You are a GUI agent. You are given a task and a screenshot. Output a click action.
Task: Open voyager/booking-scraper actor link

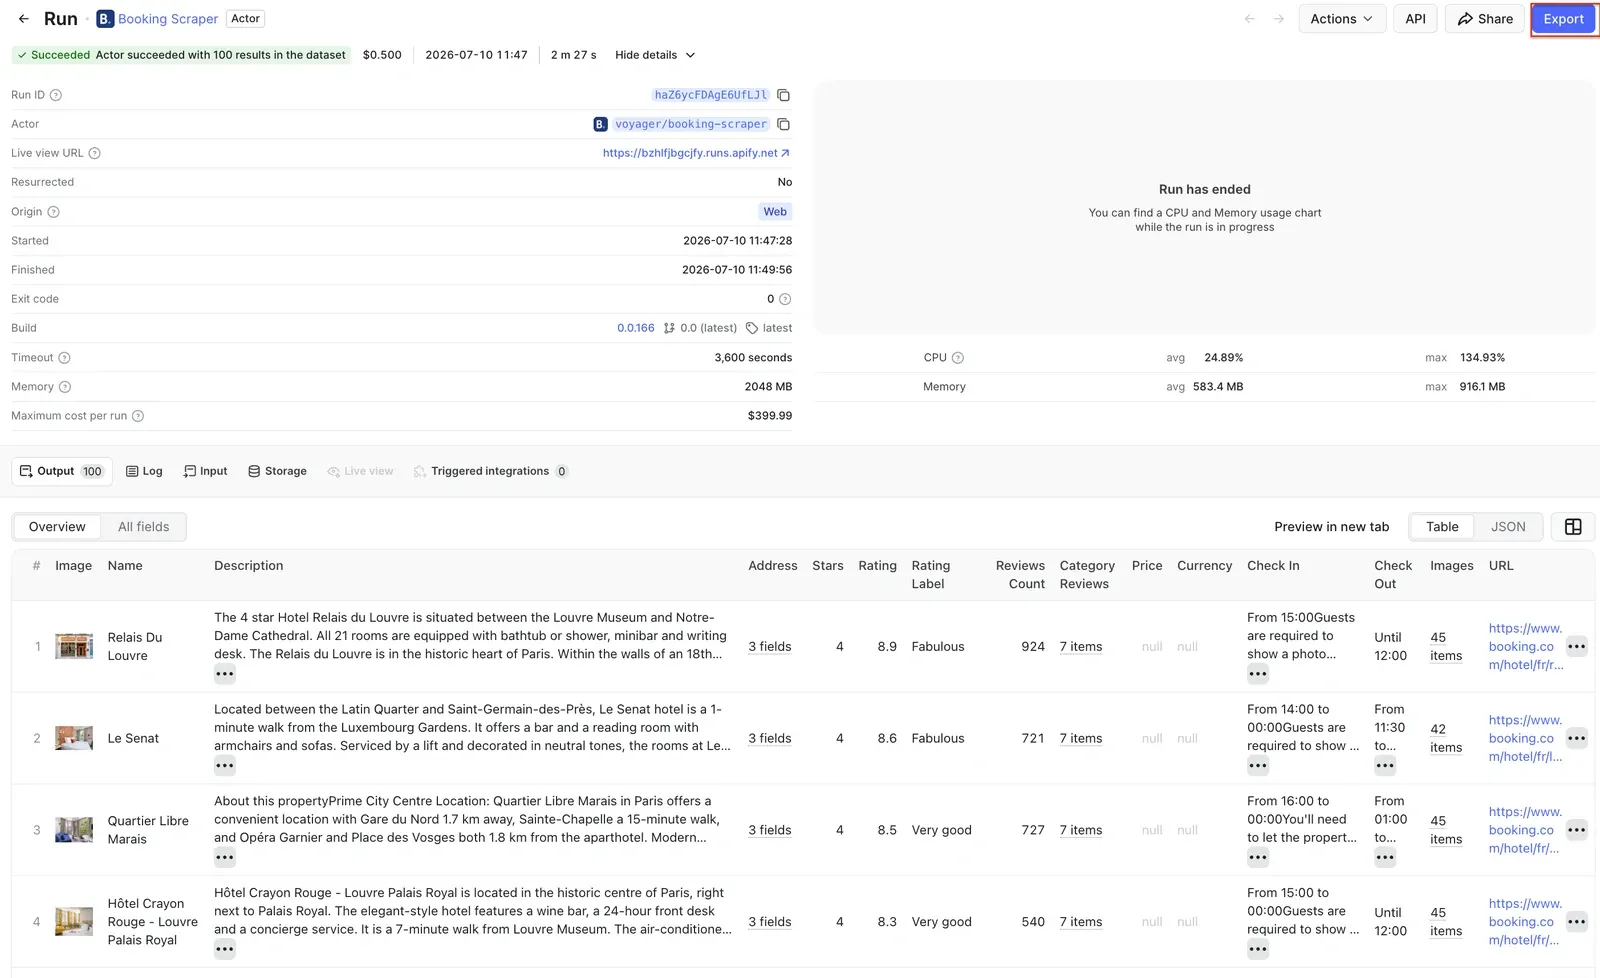pos(690,124)
